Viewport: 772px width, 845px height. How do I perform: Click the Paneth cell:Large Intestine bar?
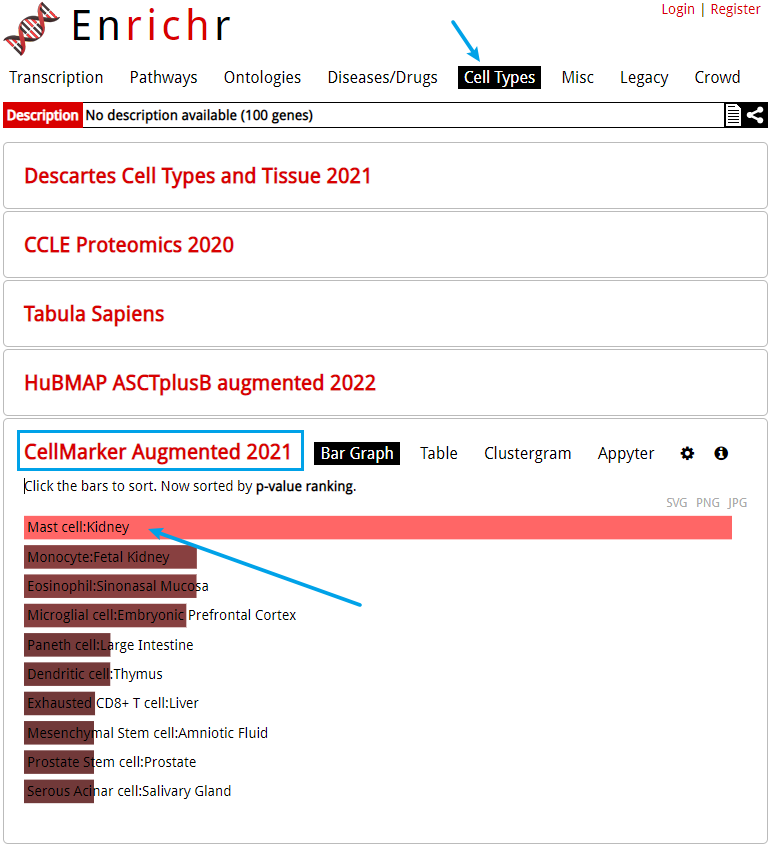(x=67, y=645)
